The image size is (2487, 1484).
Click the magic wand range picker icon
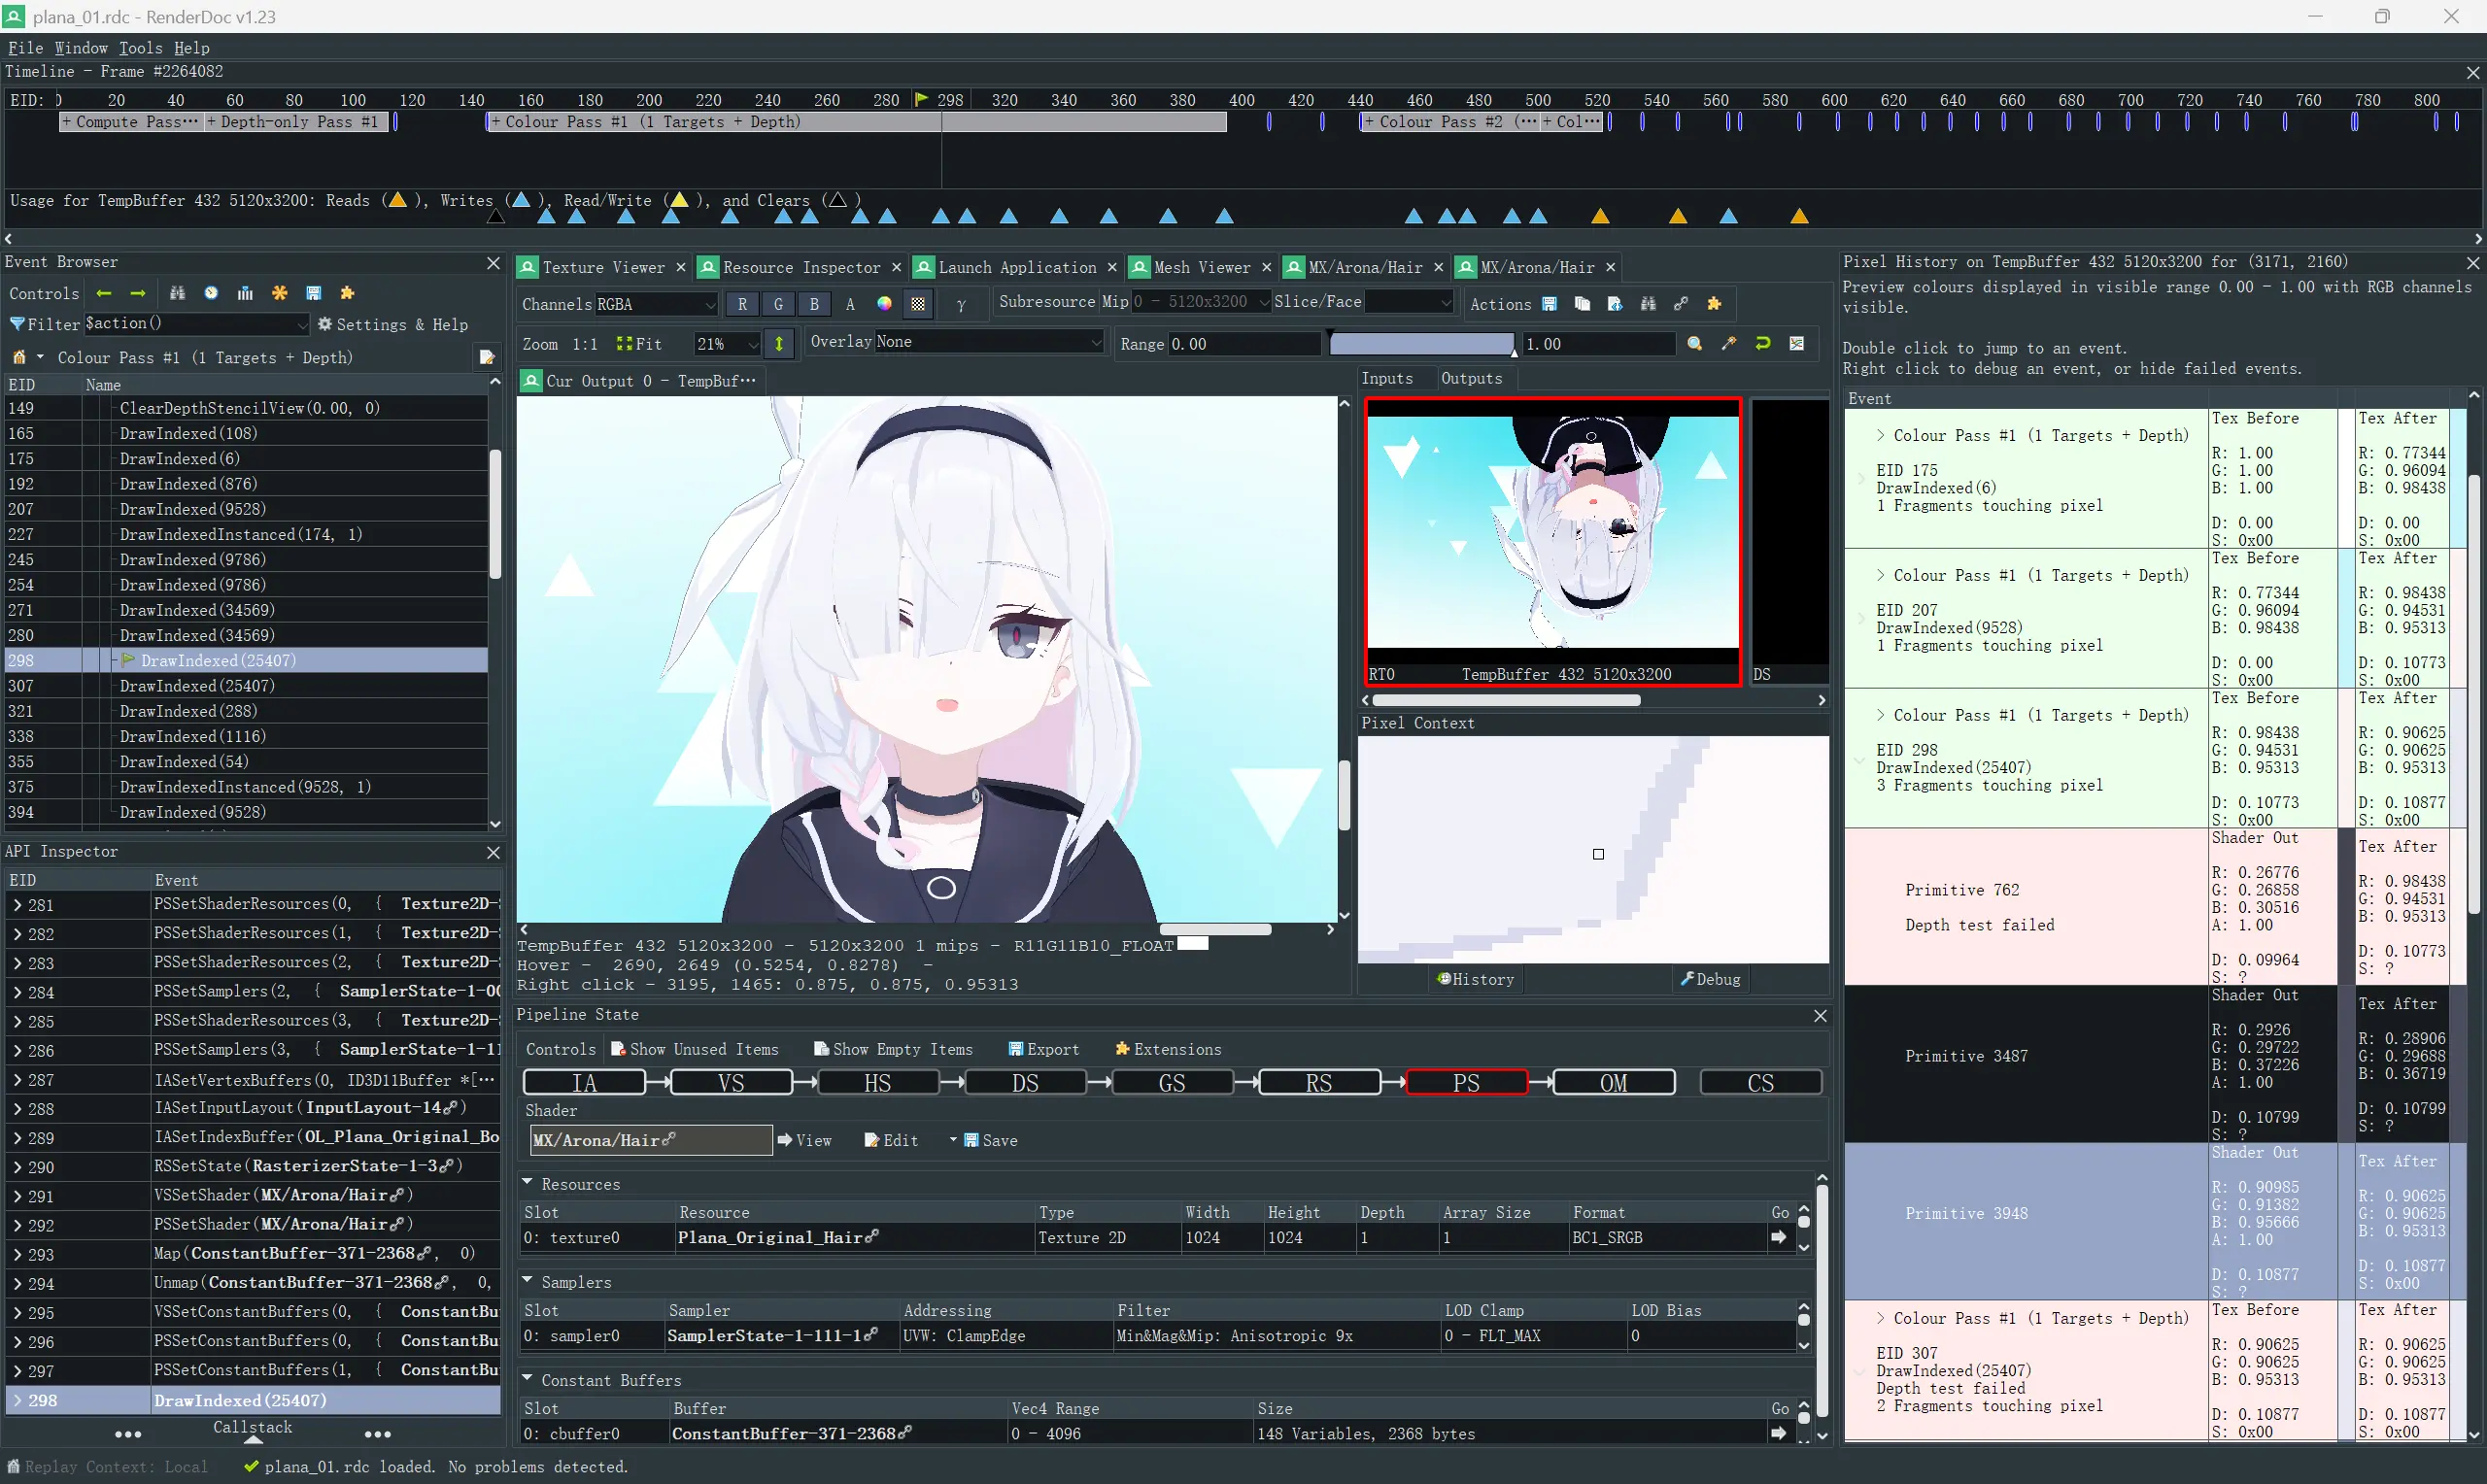[x=1729, y=343]
